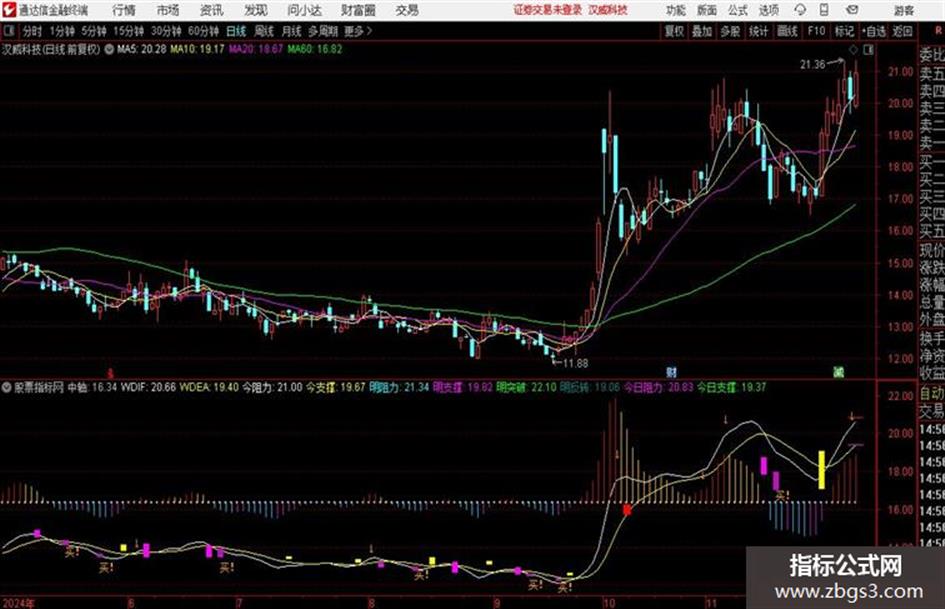Screen dimensions: 945x609
Task: Click the green MA60 indicator value
Action: coord(315,49)
